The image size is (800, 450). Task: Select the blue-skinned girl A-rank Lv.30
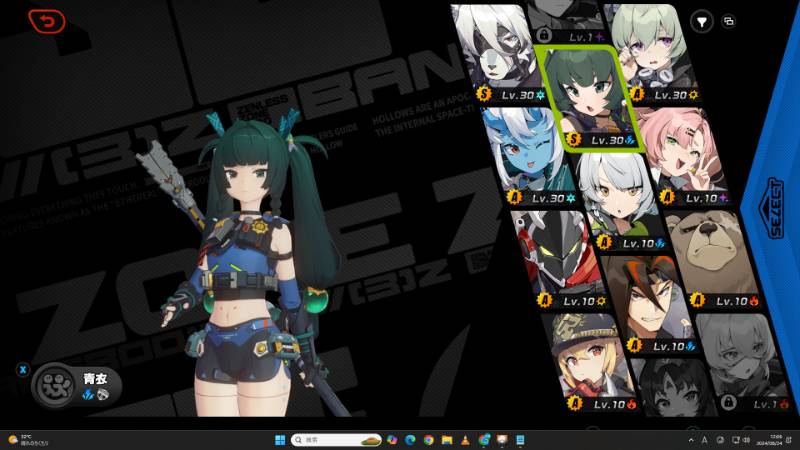pyautogui.click(x=531, y=157)
